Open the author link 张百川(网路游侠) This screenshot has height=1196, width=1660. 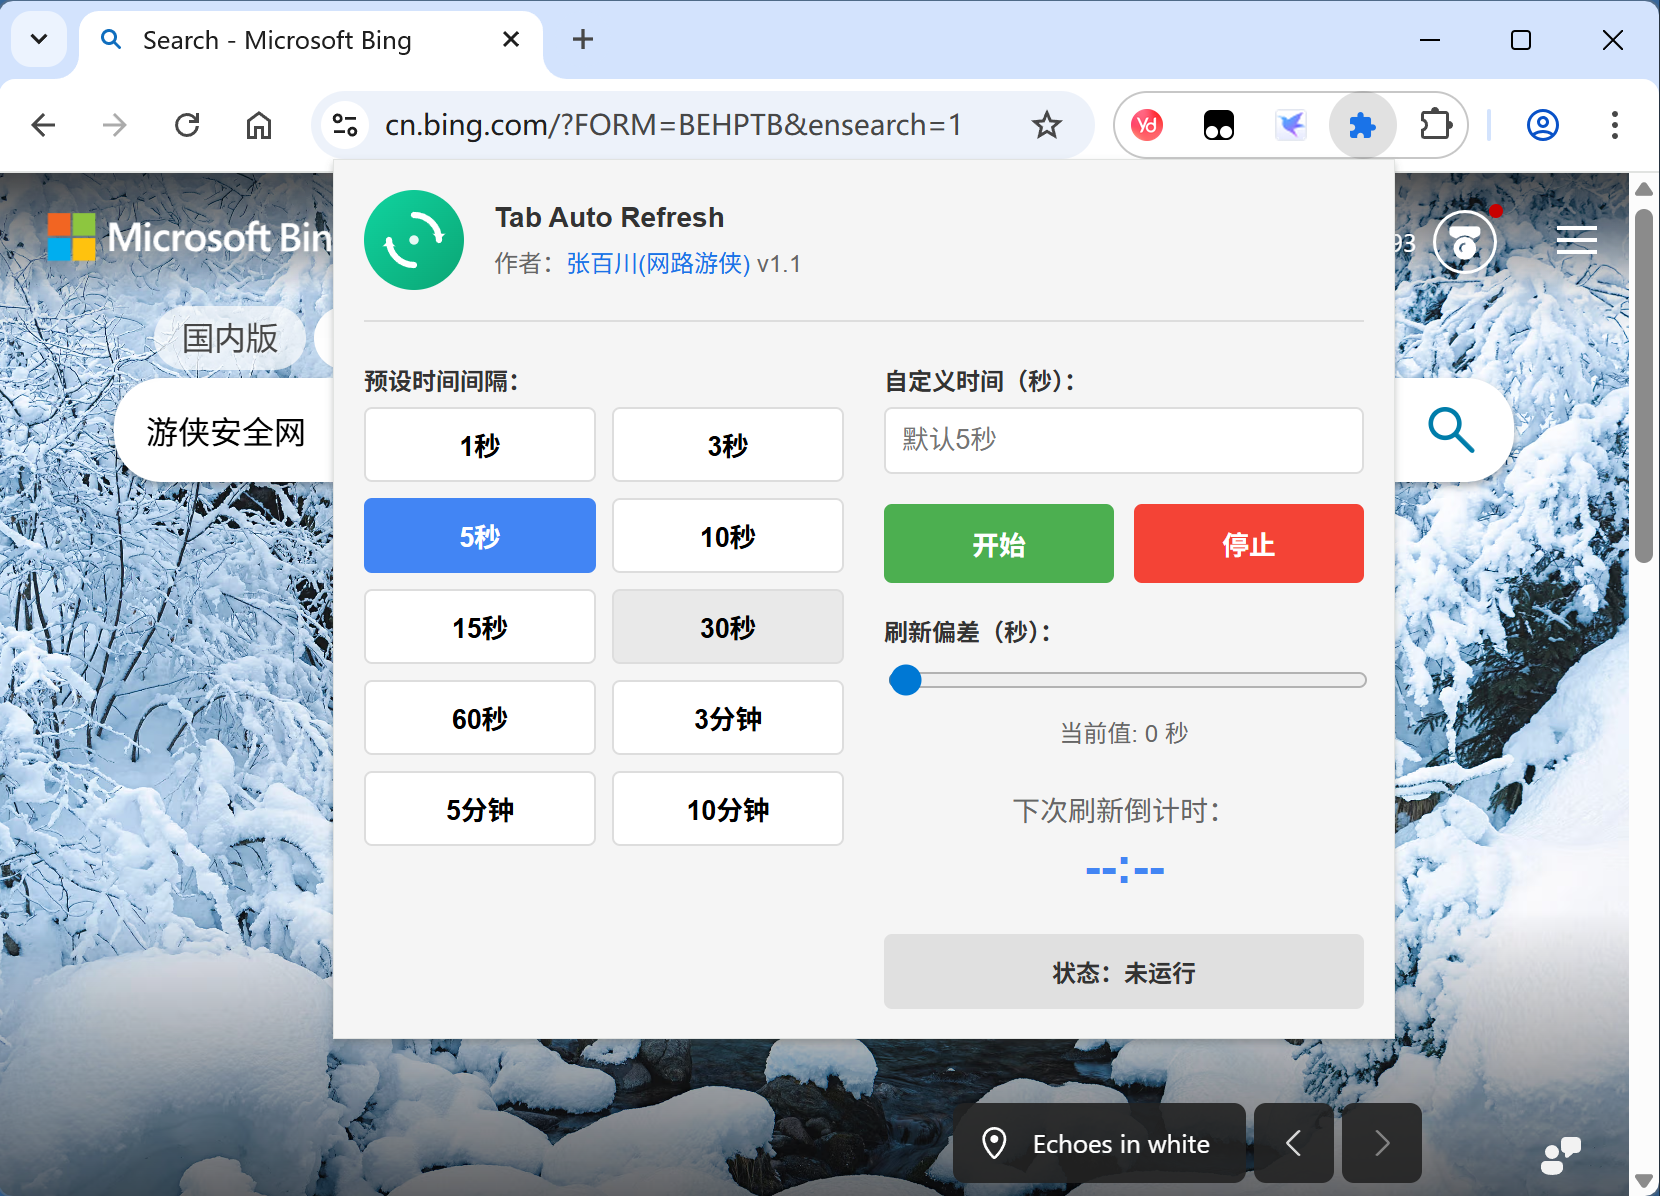click(x=658, y=264)
